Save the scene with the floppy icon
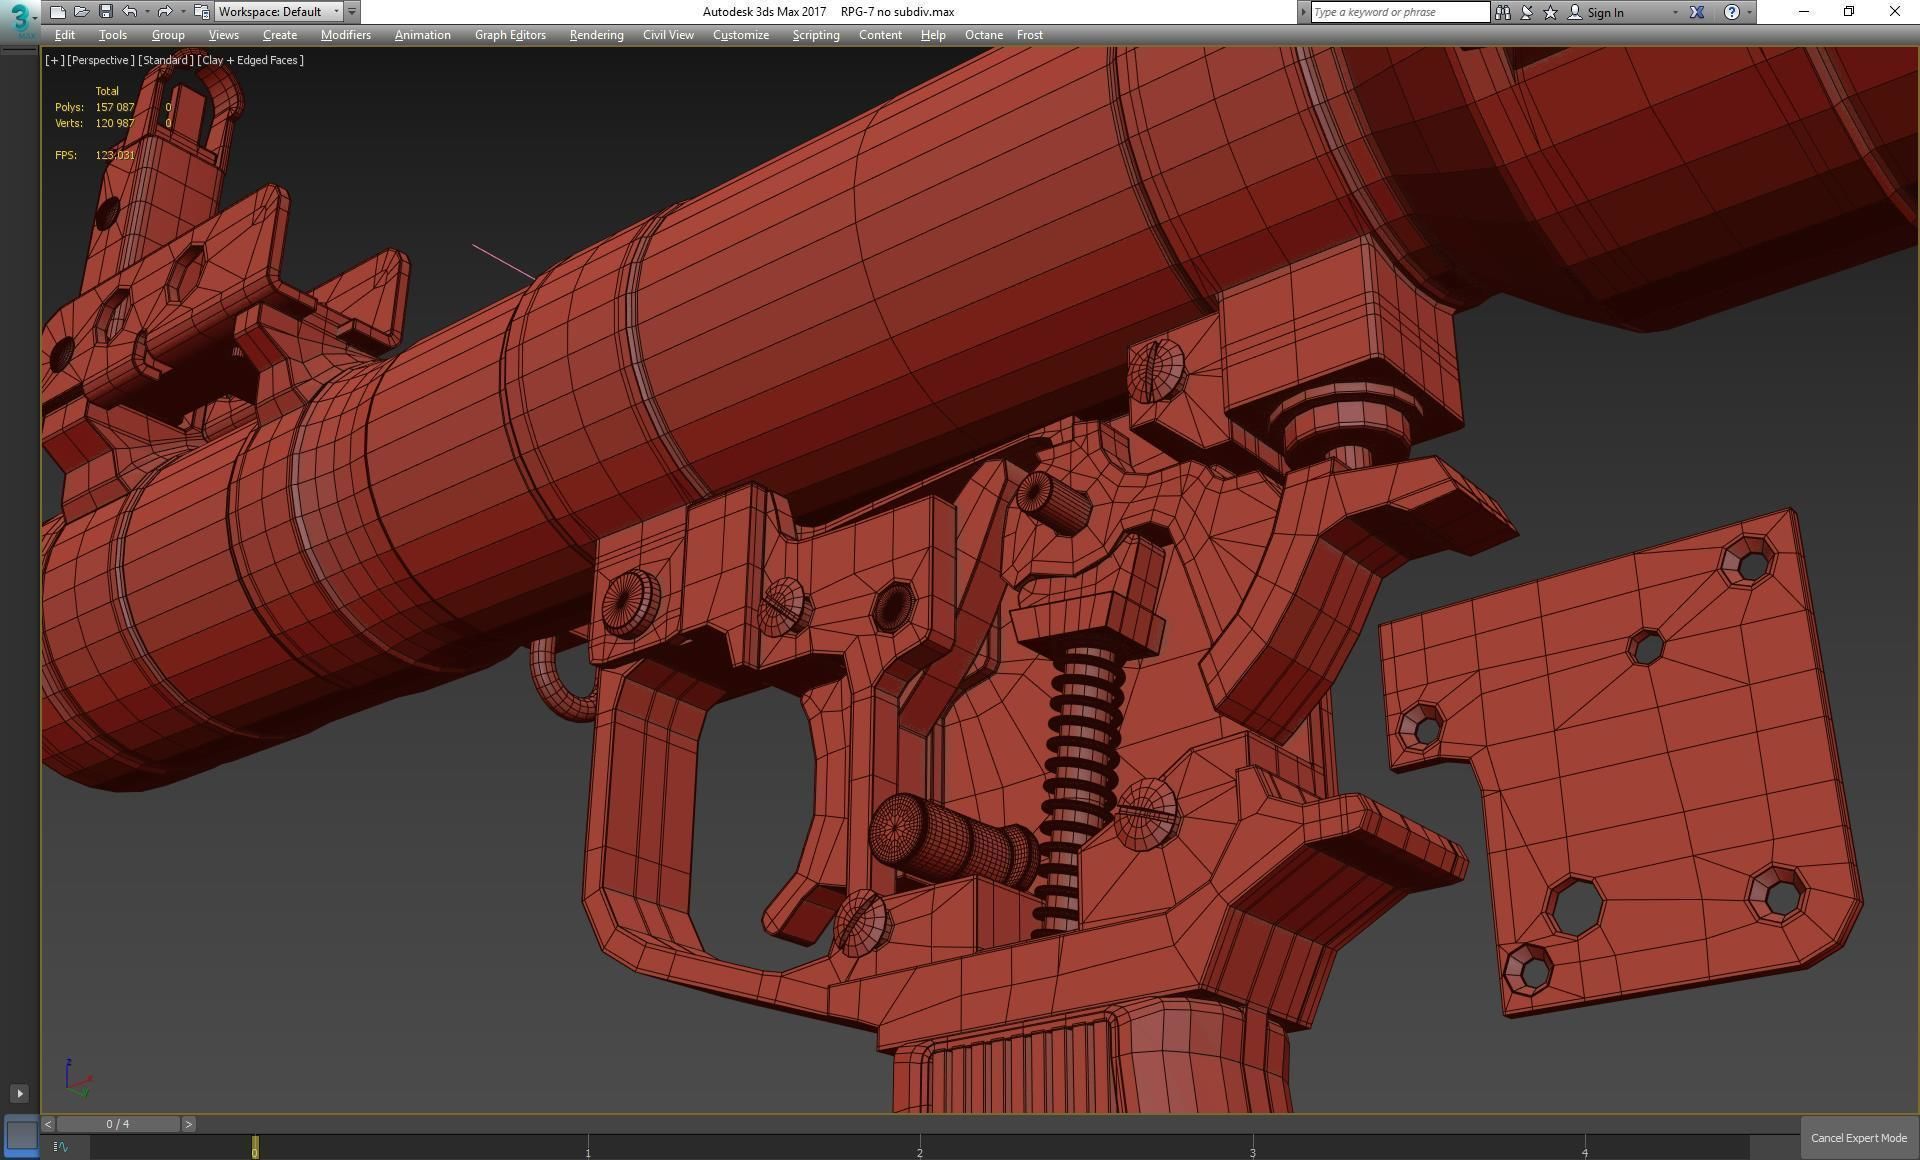The image size is (1920, 1160). (x=105, y=12)
